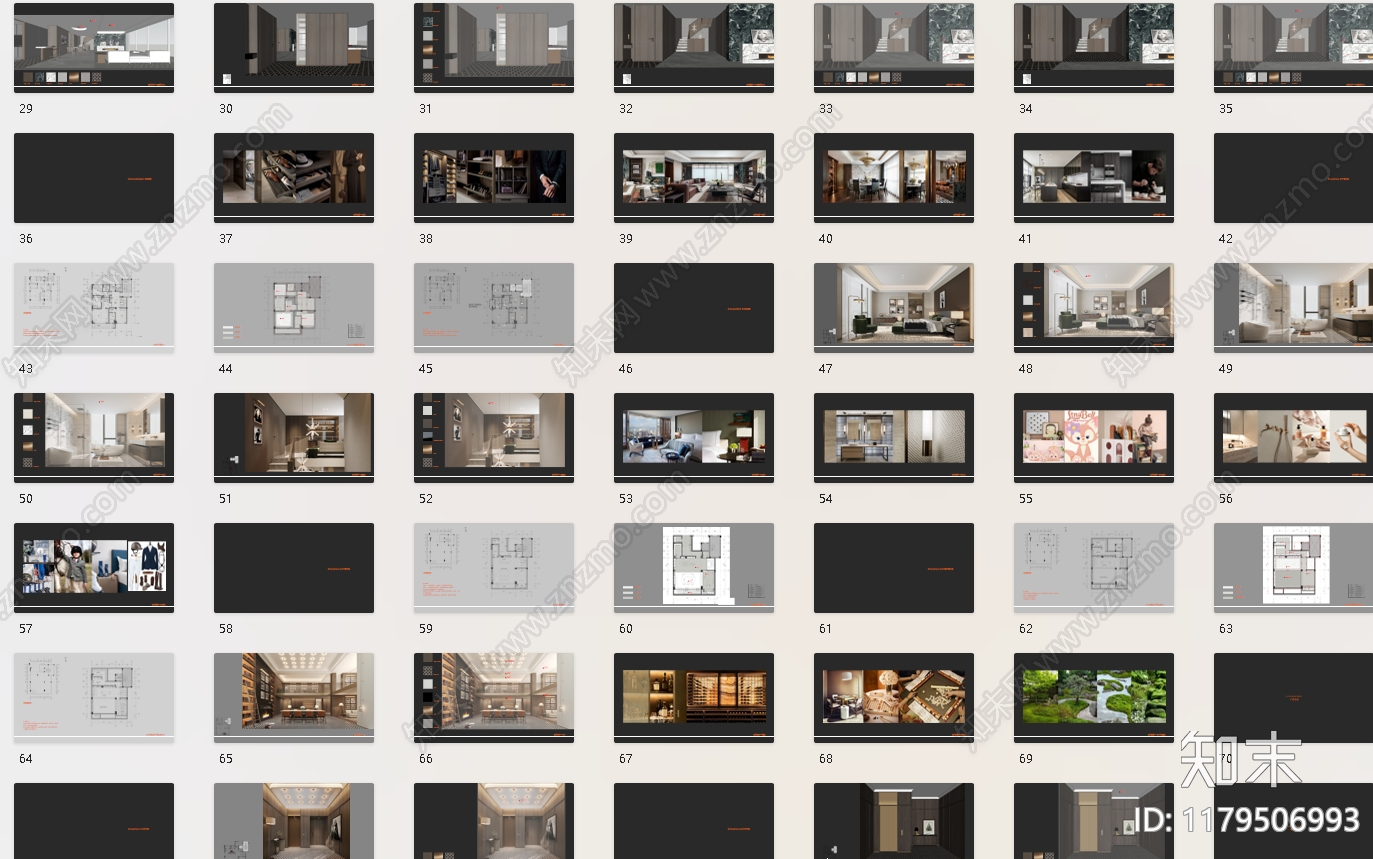Select slide 54 thumbnail

[x=894, y=438]
